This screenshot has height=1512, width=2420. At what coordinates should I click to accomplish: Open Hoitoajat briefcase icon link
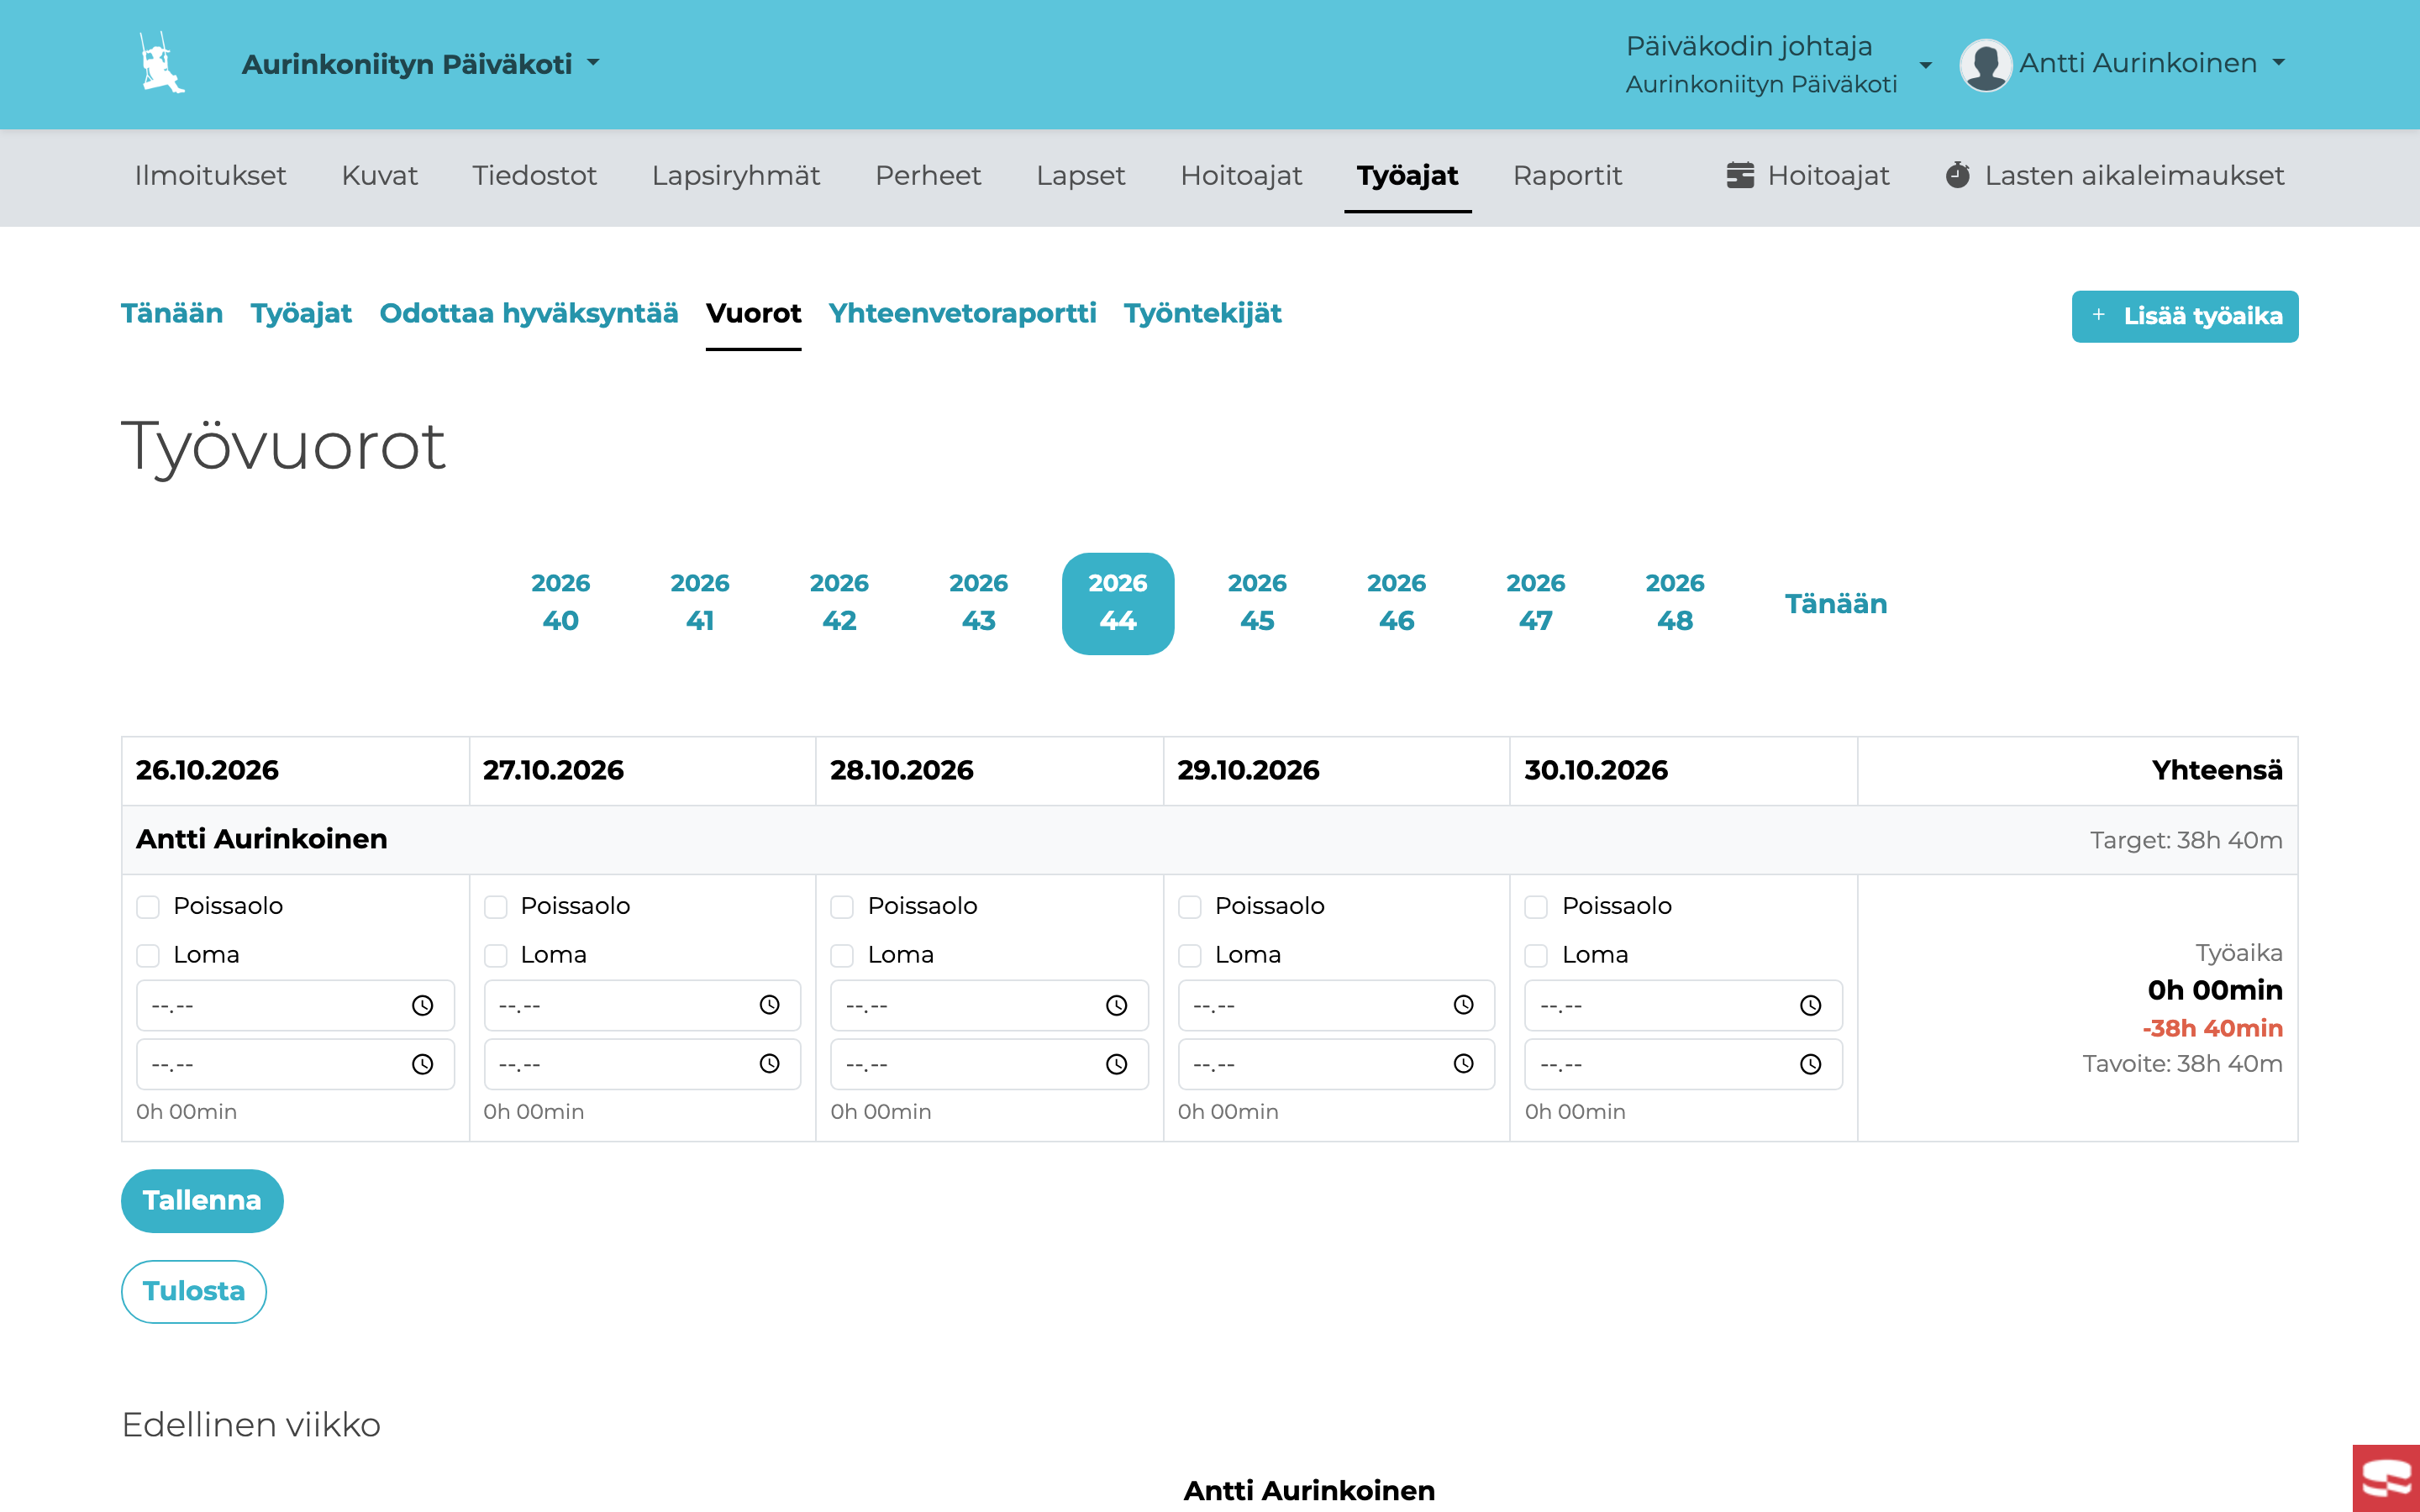1740,175
